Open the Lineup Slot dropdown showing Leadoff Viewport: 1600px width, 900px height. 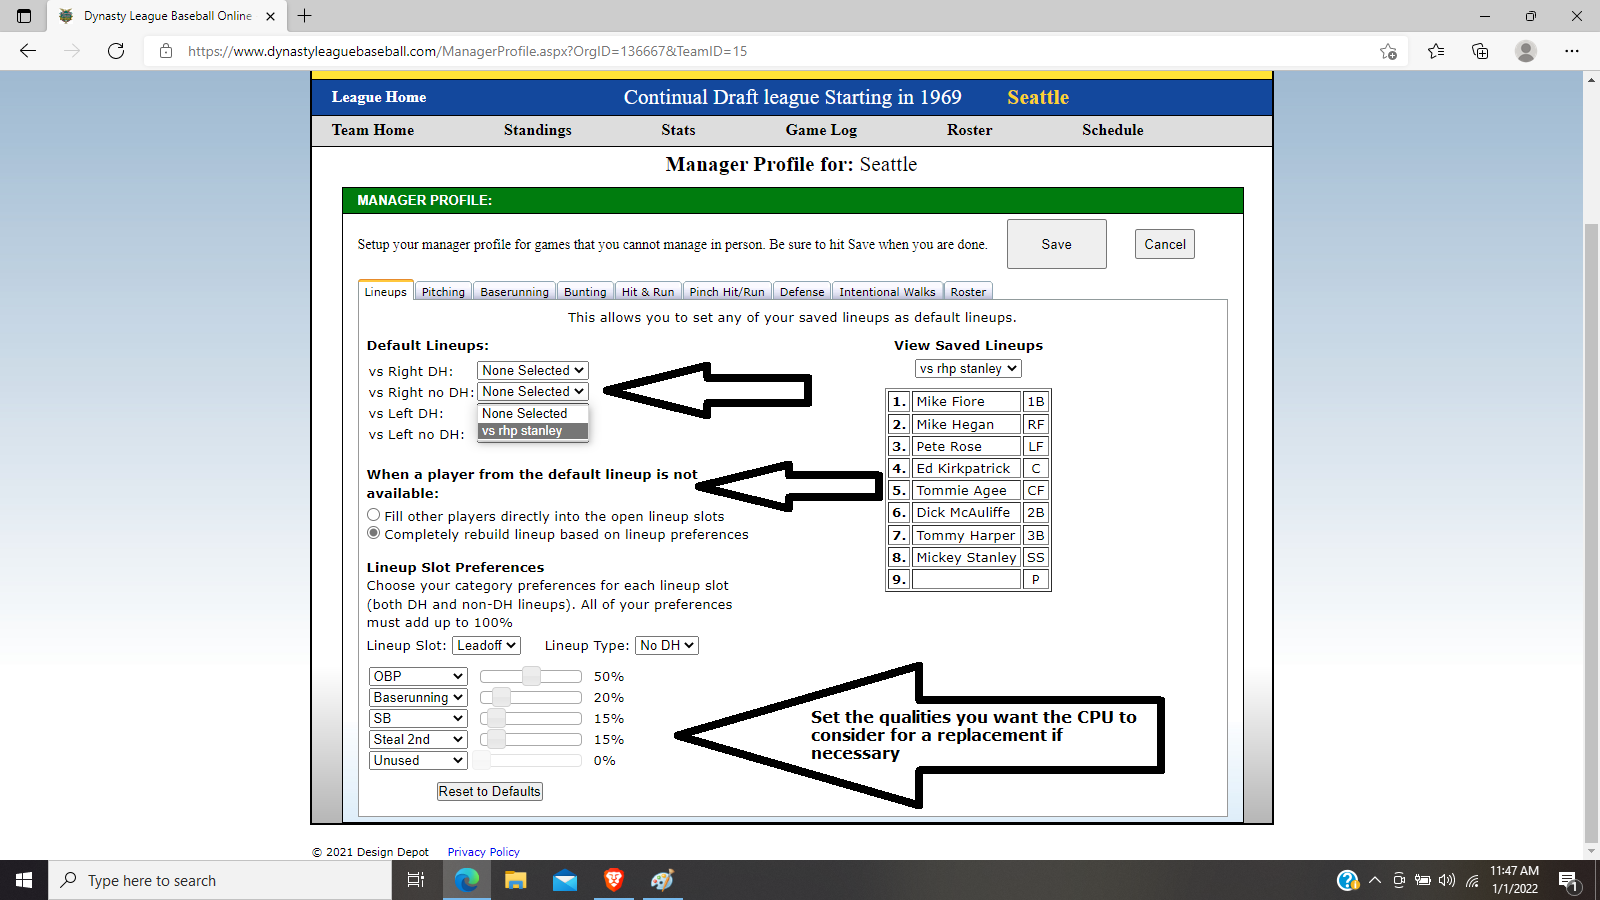coord(486,645)
